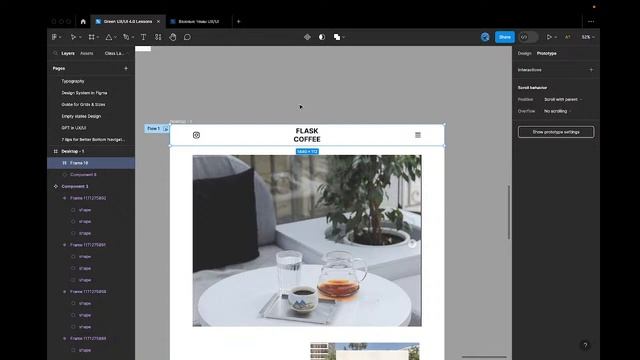Open the three-dot menu at top right
The height and width of the screenshot is (360, 640).
click(591, 22)
